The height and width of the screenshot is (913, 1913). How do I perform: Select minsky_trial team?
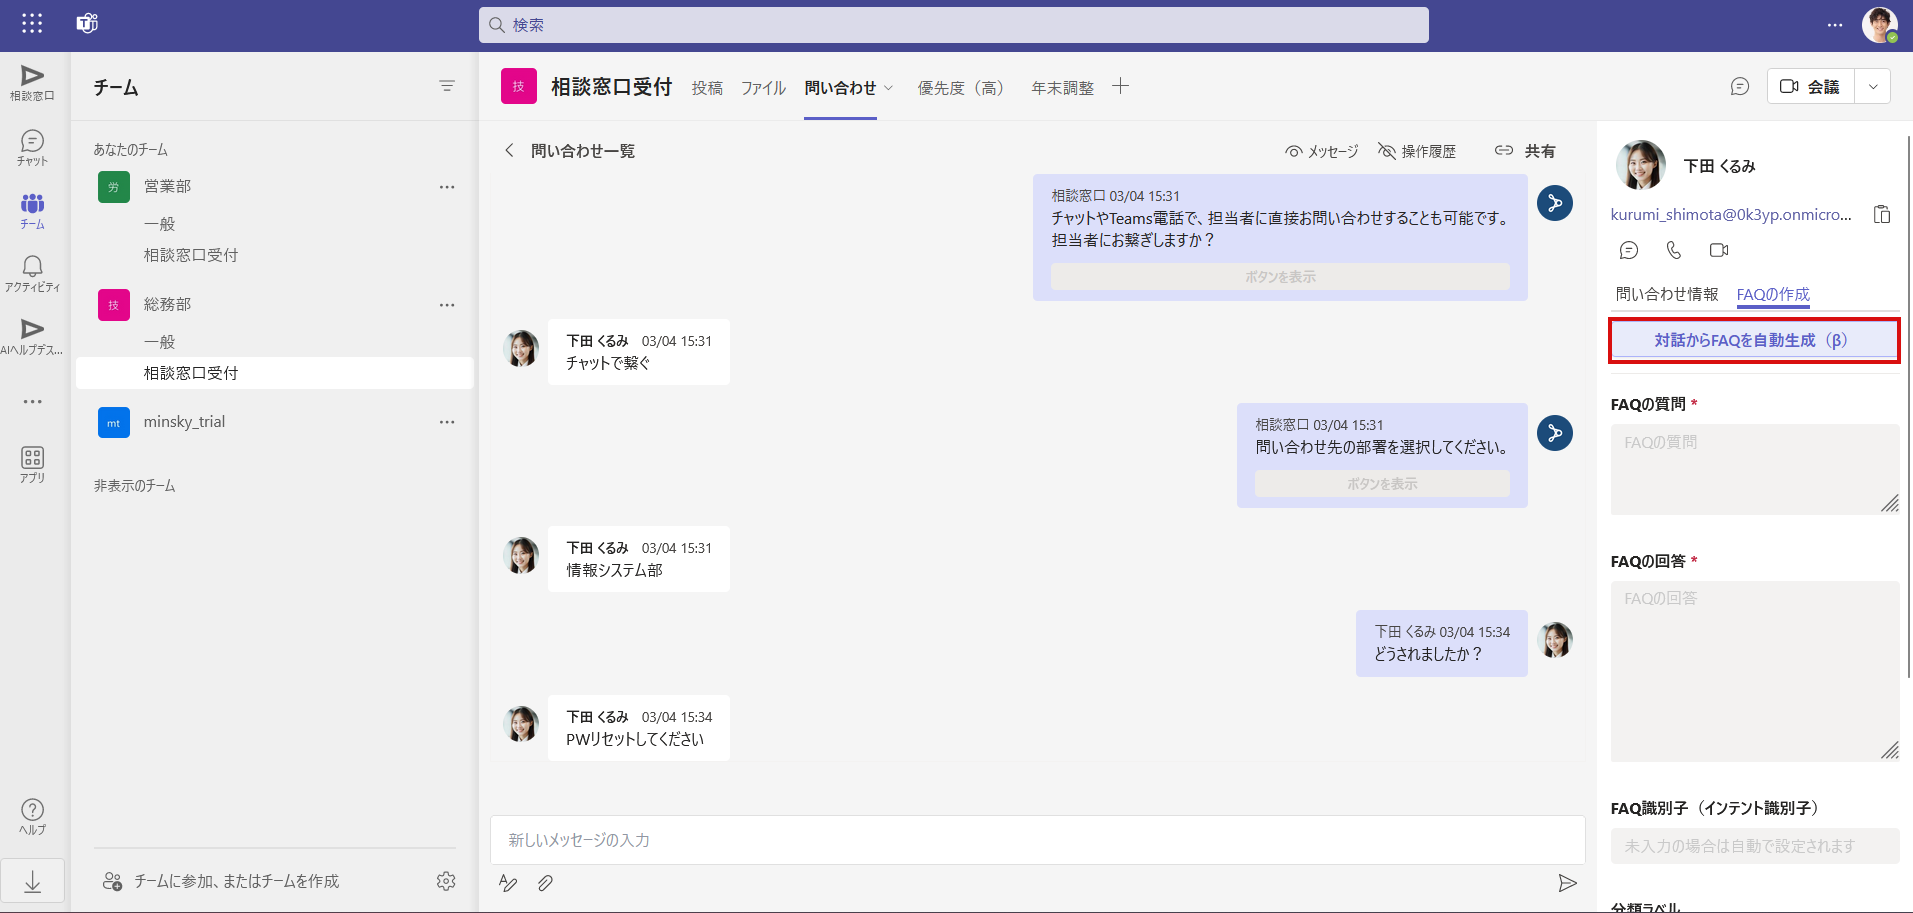tap(184, 422)
